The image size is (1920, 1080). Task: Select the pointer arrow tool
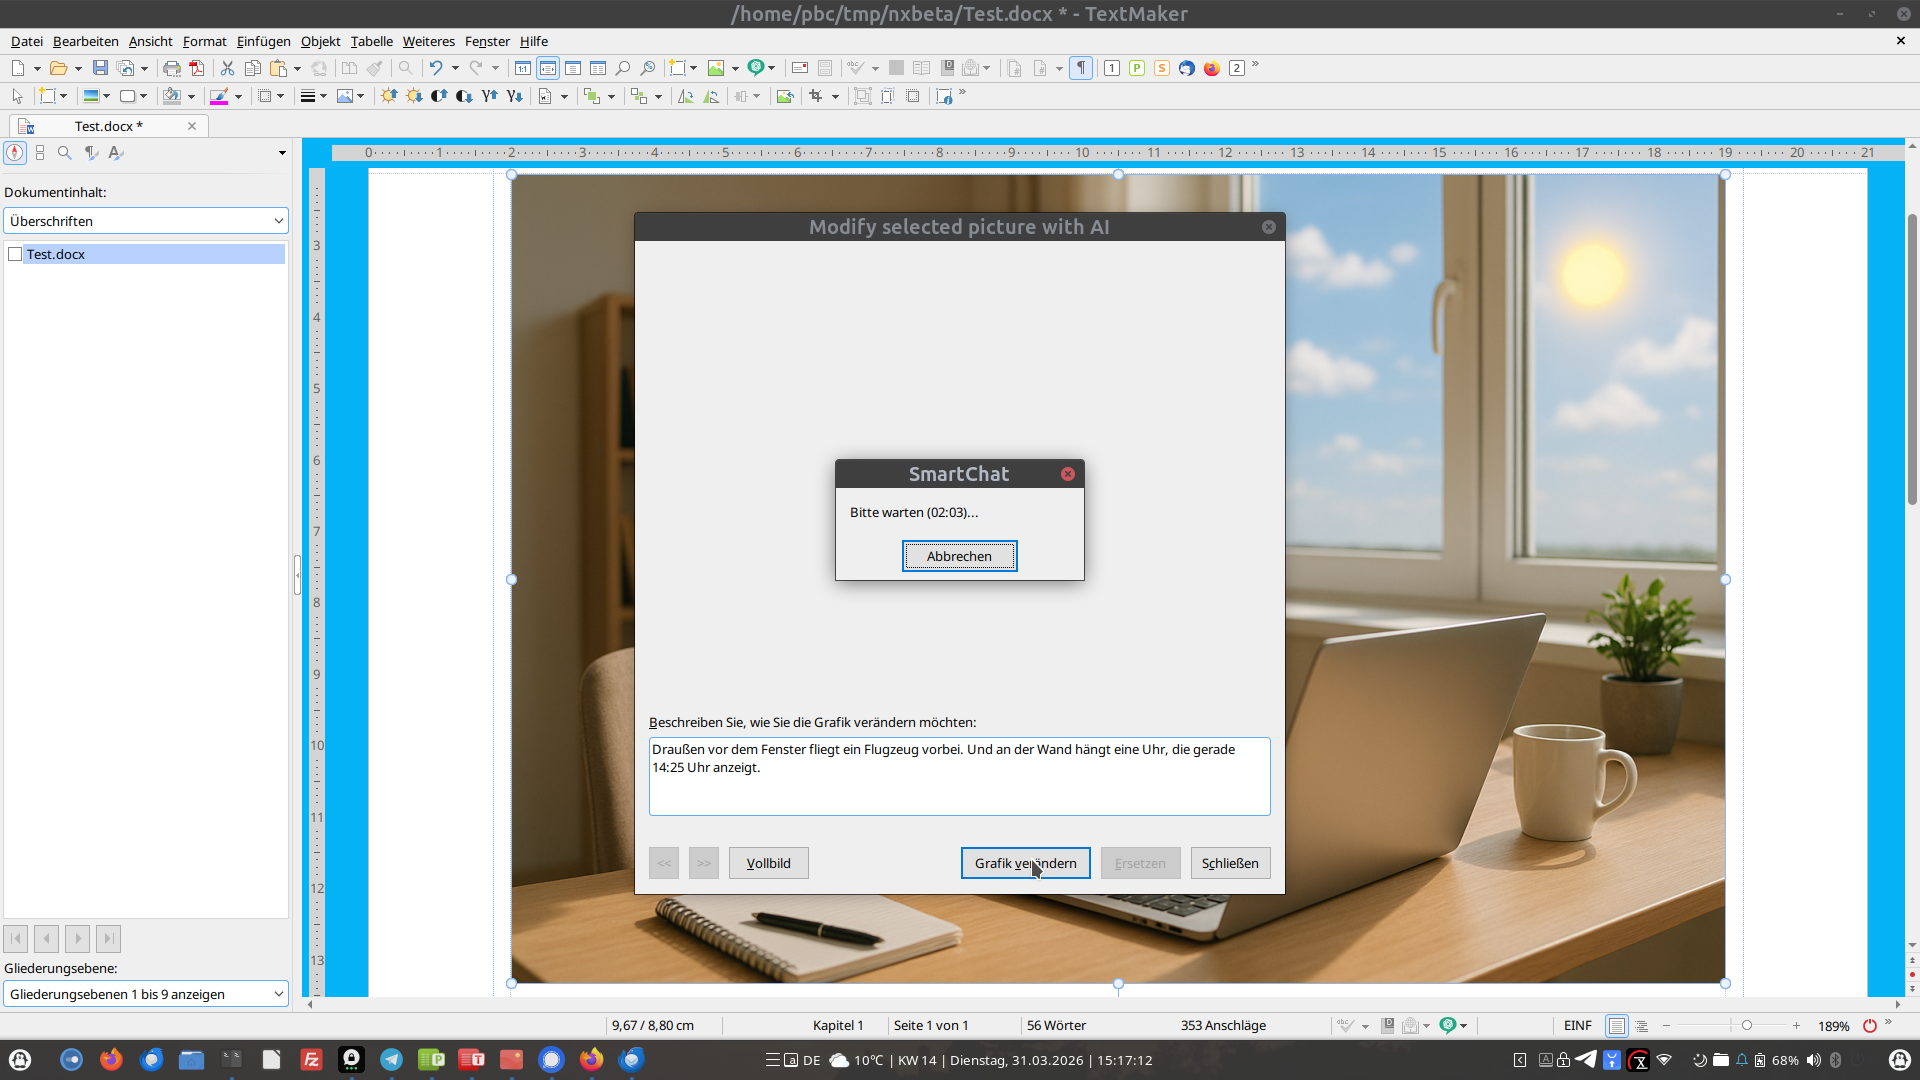tap(17, 96)
